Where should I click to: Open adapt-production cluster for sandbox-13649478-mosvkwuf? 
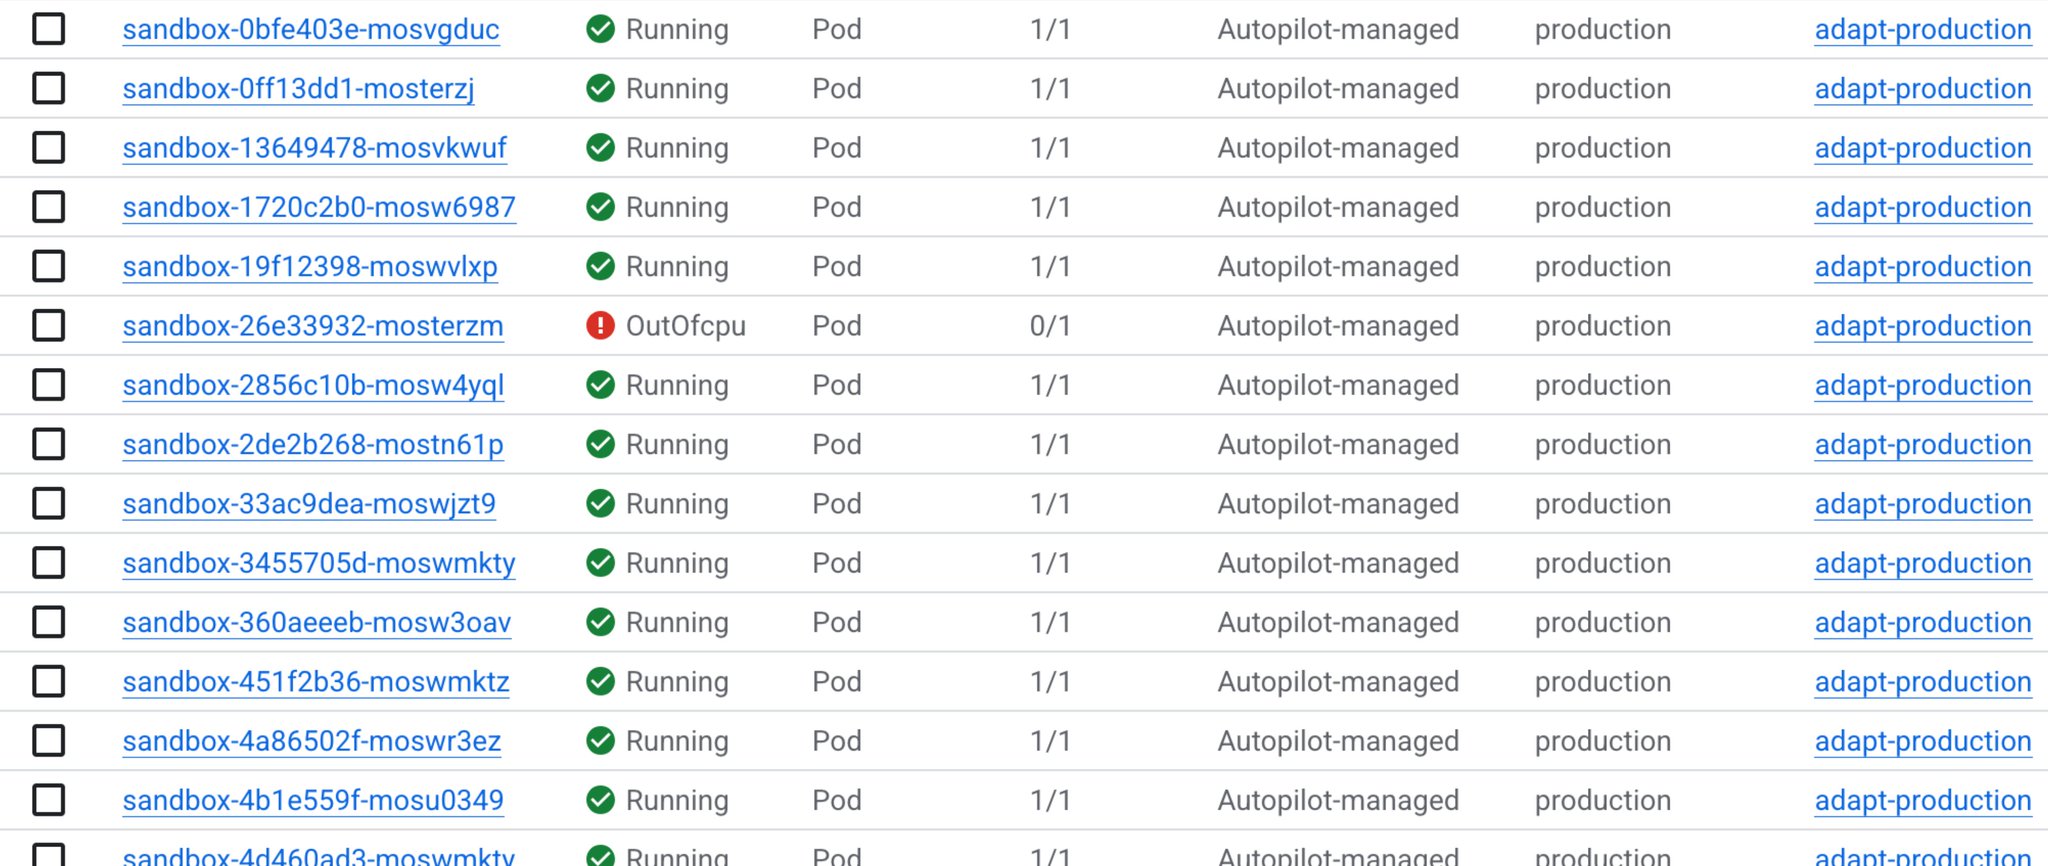coord(1923,148)
